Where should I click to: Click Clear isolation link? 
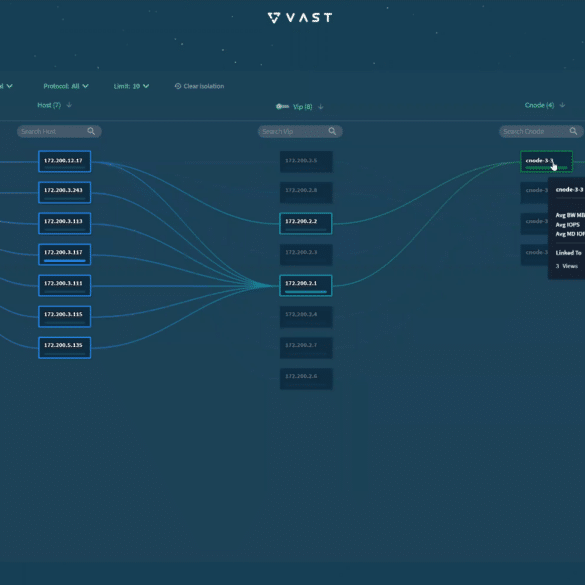[204, 86]
